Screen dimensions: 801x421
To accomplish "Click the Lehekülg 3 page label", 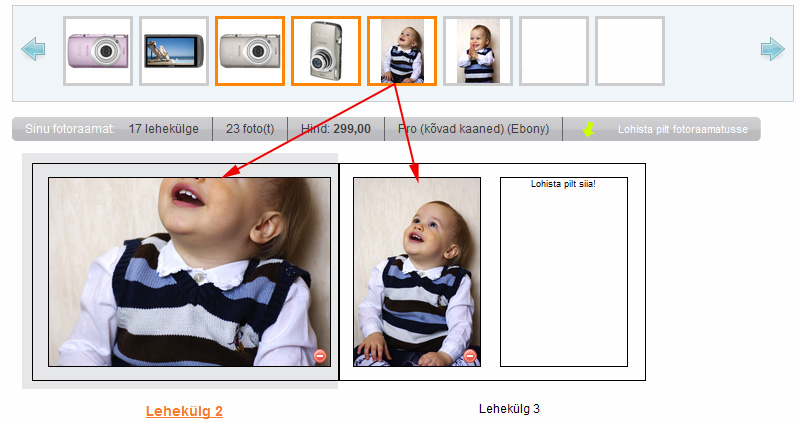I will click(509, 409).
